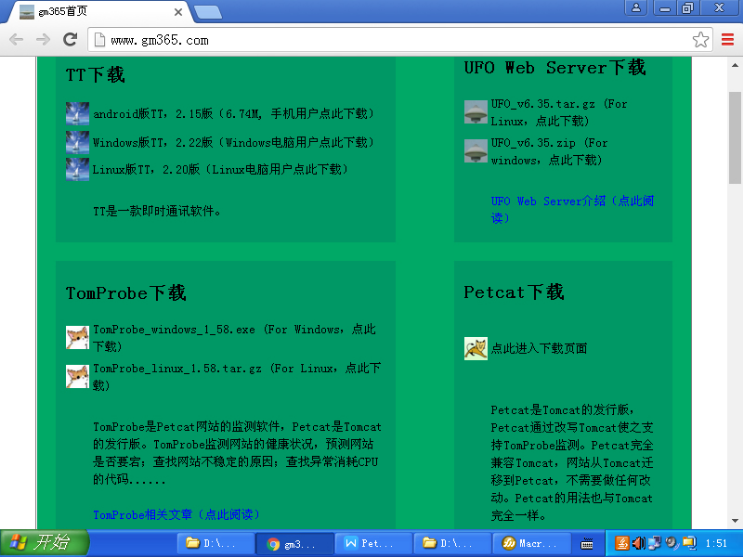Click the icon beside android版TT download
Image resolution: width=743 pixels, height=557 pixels.
(x=77, y=114)
